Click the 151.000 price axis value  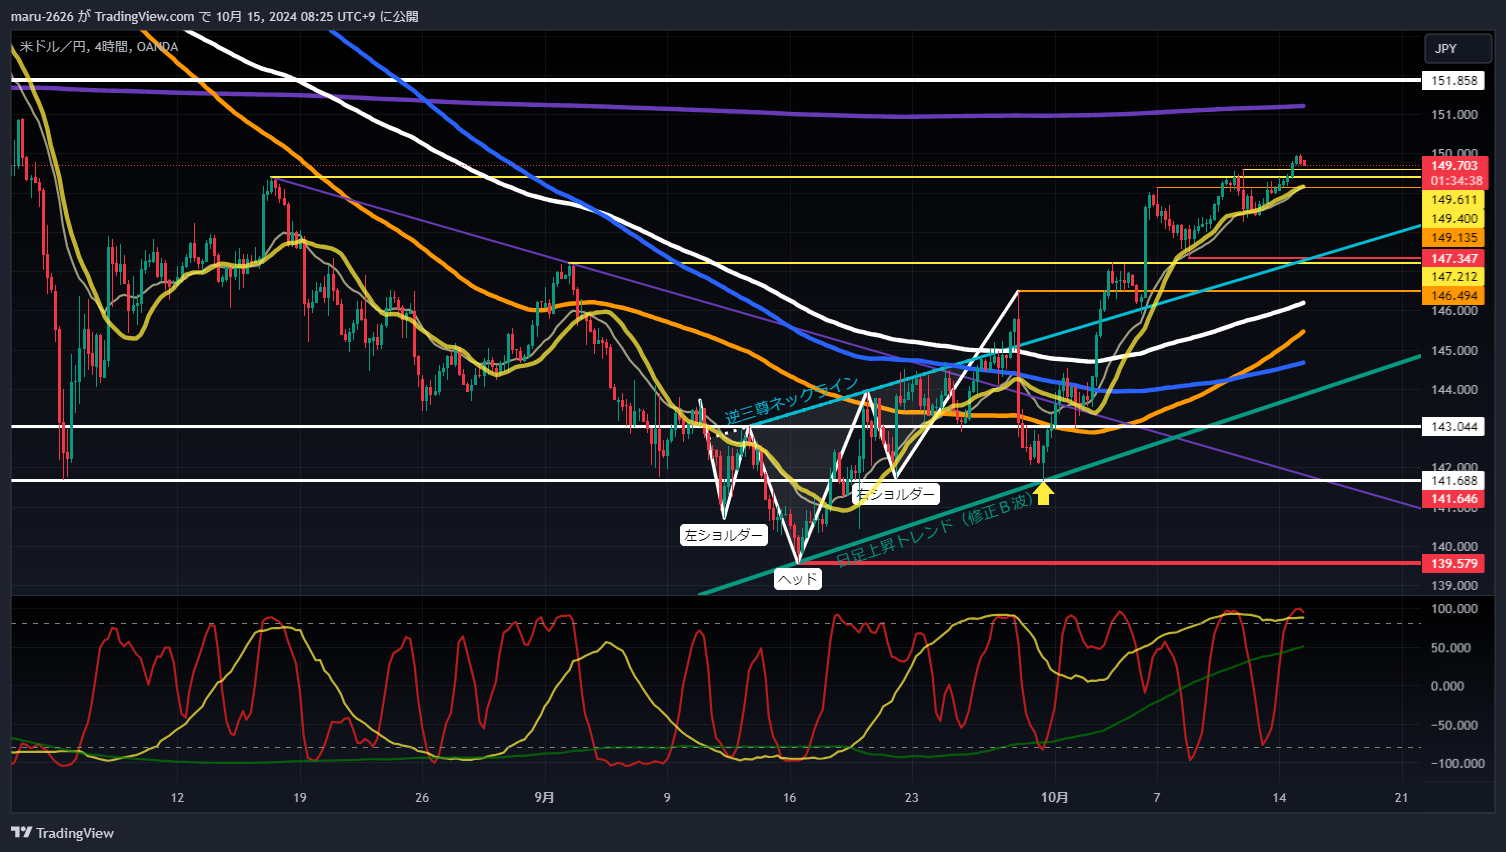coord(1454,115)
